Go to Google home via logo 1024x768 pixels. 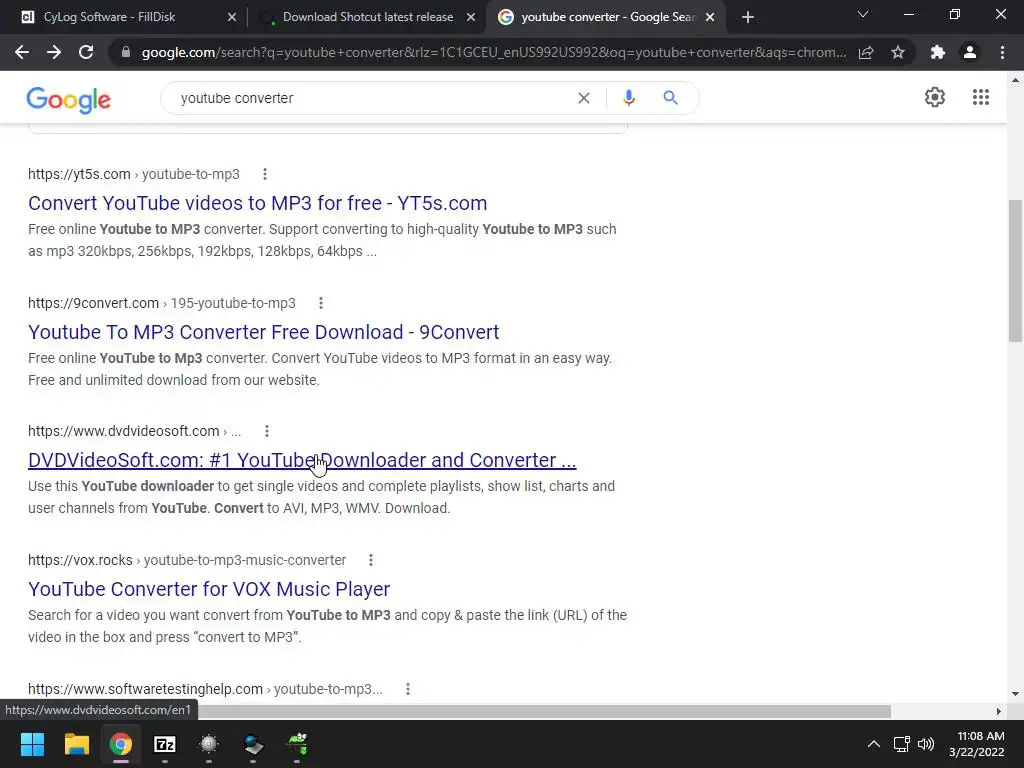tap(69, 99)
